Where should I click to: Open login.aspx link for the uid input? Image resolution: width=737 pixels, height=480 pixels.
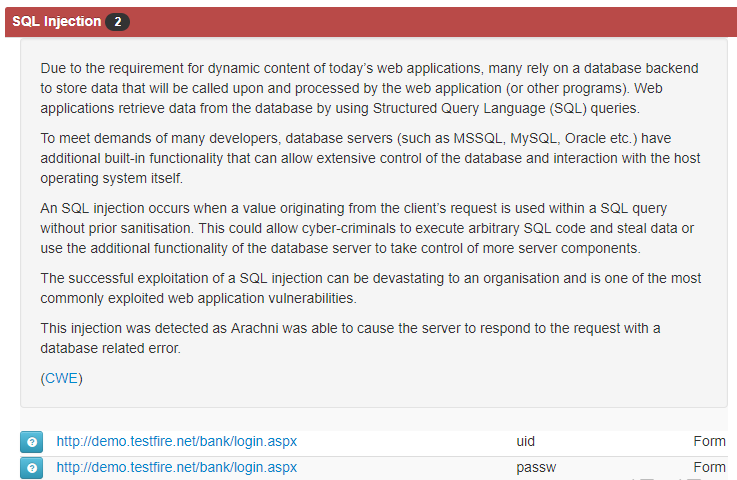click(x=177, y=441)
